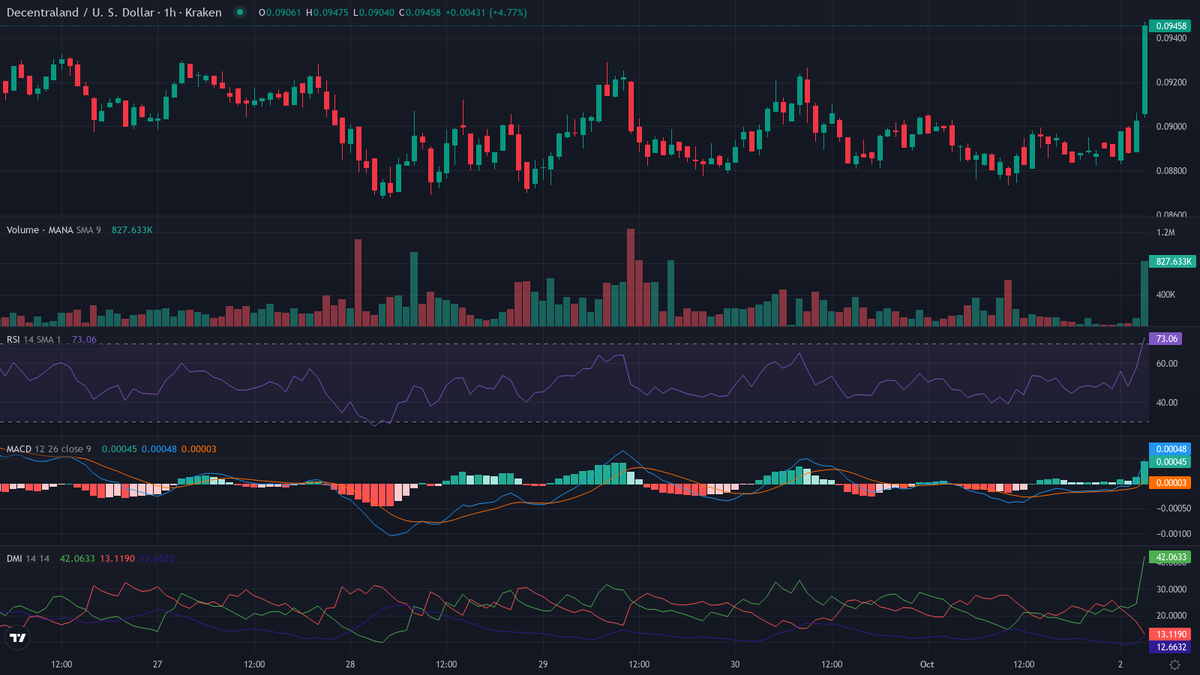Click the 1.2M volume scale tick
The width and height of the screenshot is (1200, 675).
click(x=1165, y=232)
